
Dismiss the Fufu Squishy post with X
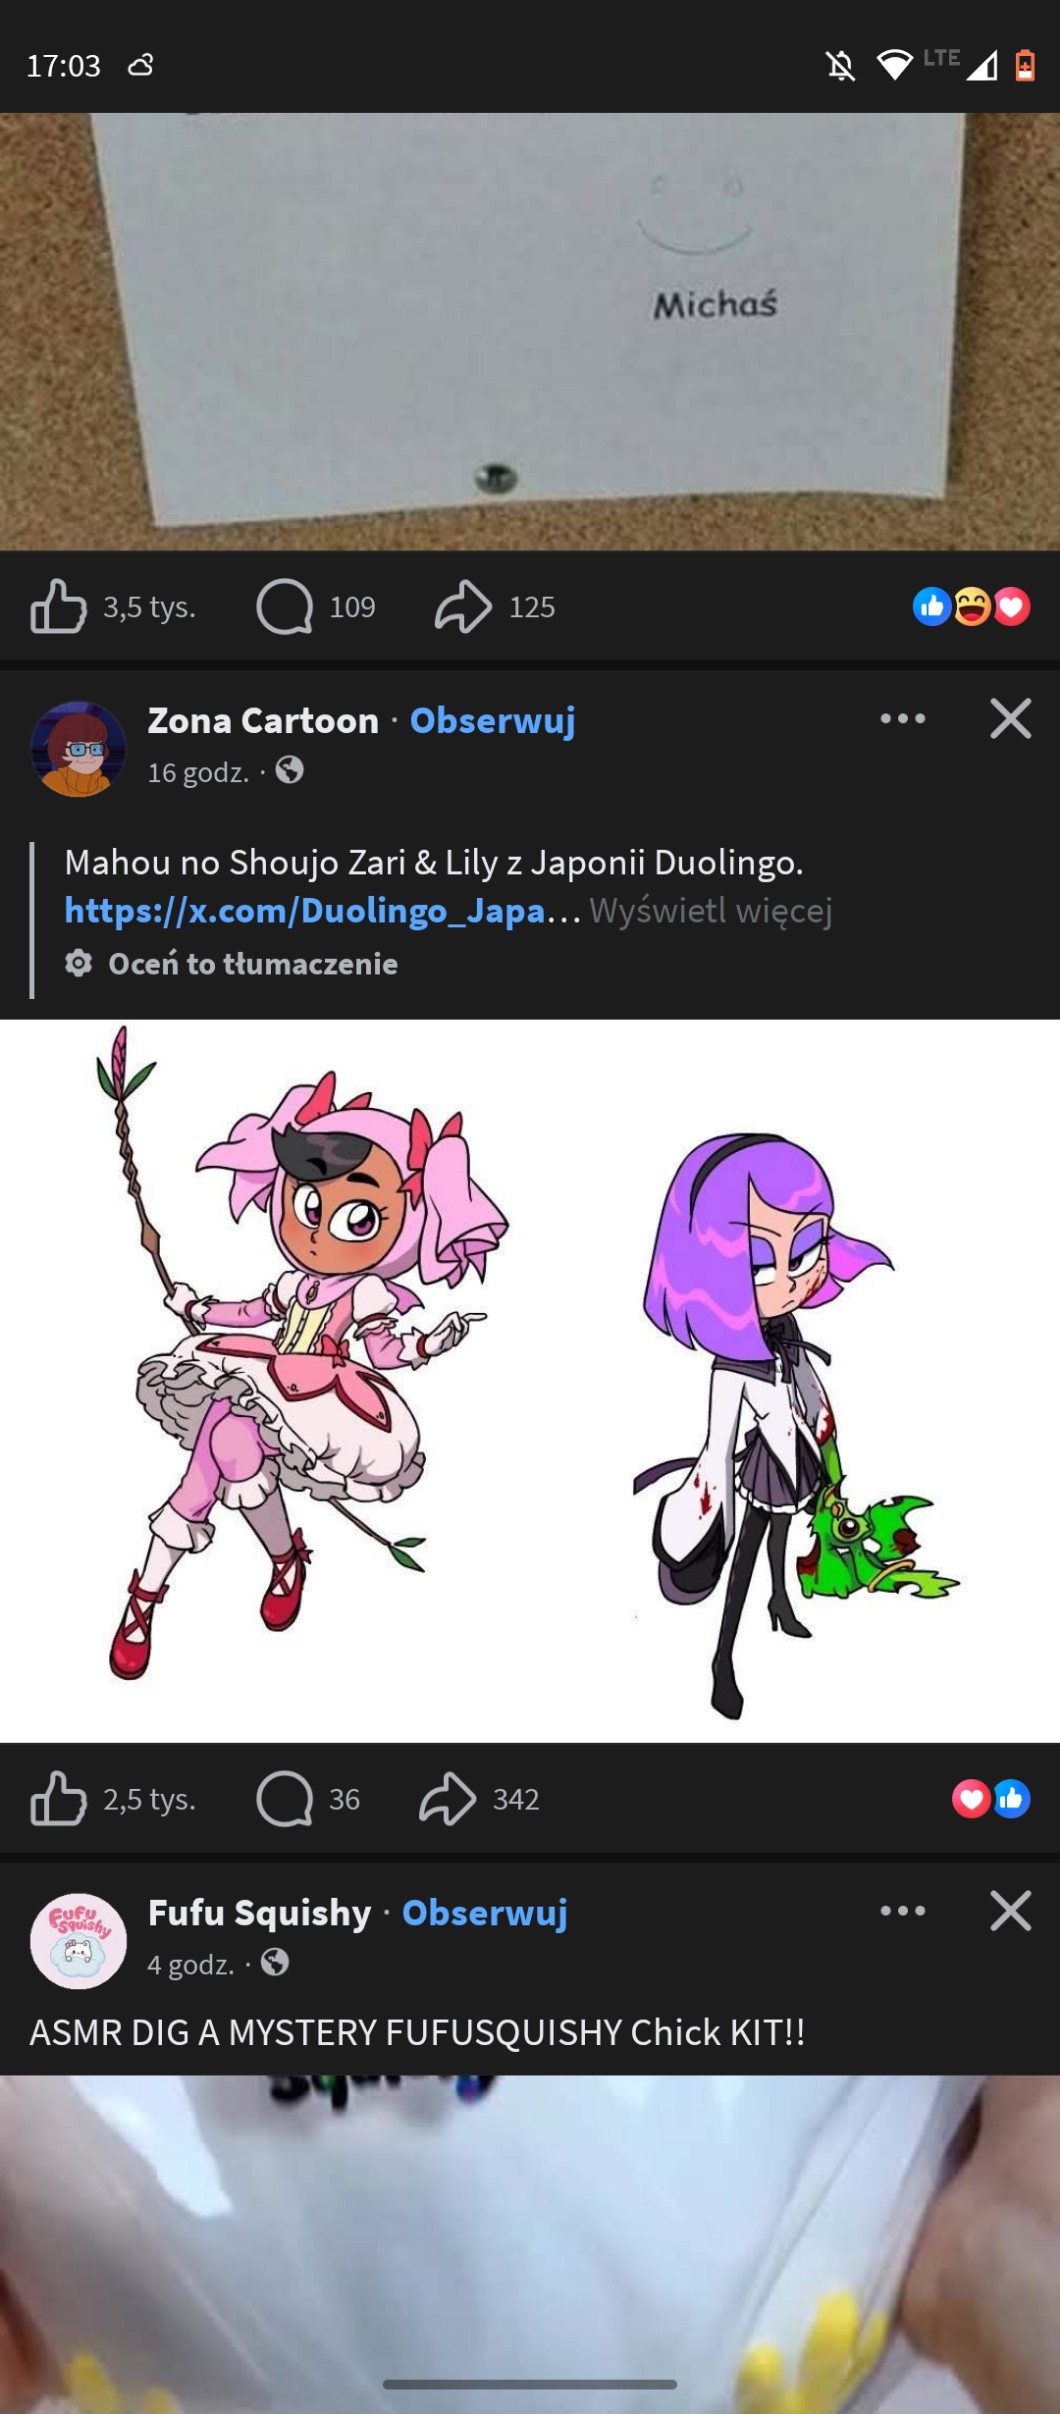tap(1011, 1911)
